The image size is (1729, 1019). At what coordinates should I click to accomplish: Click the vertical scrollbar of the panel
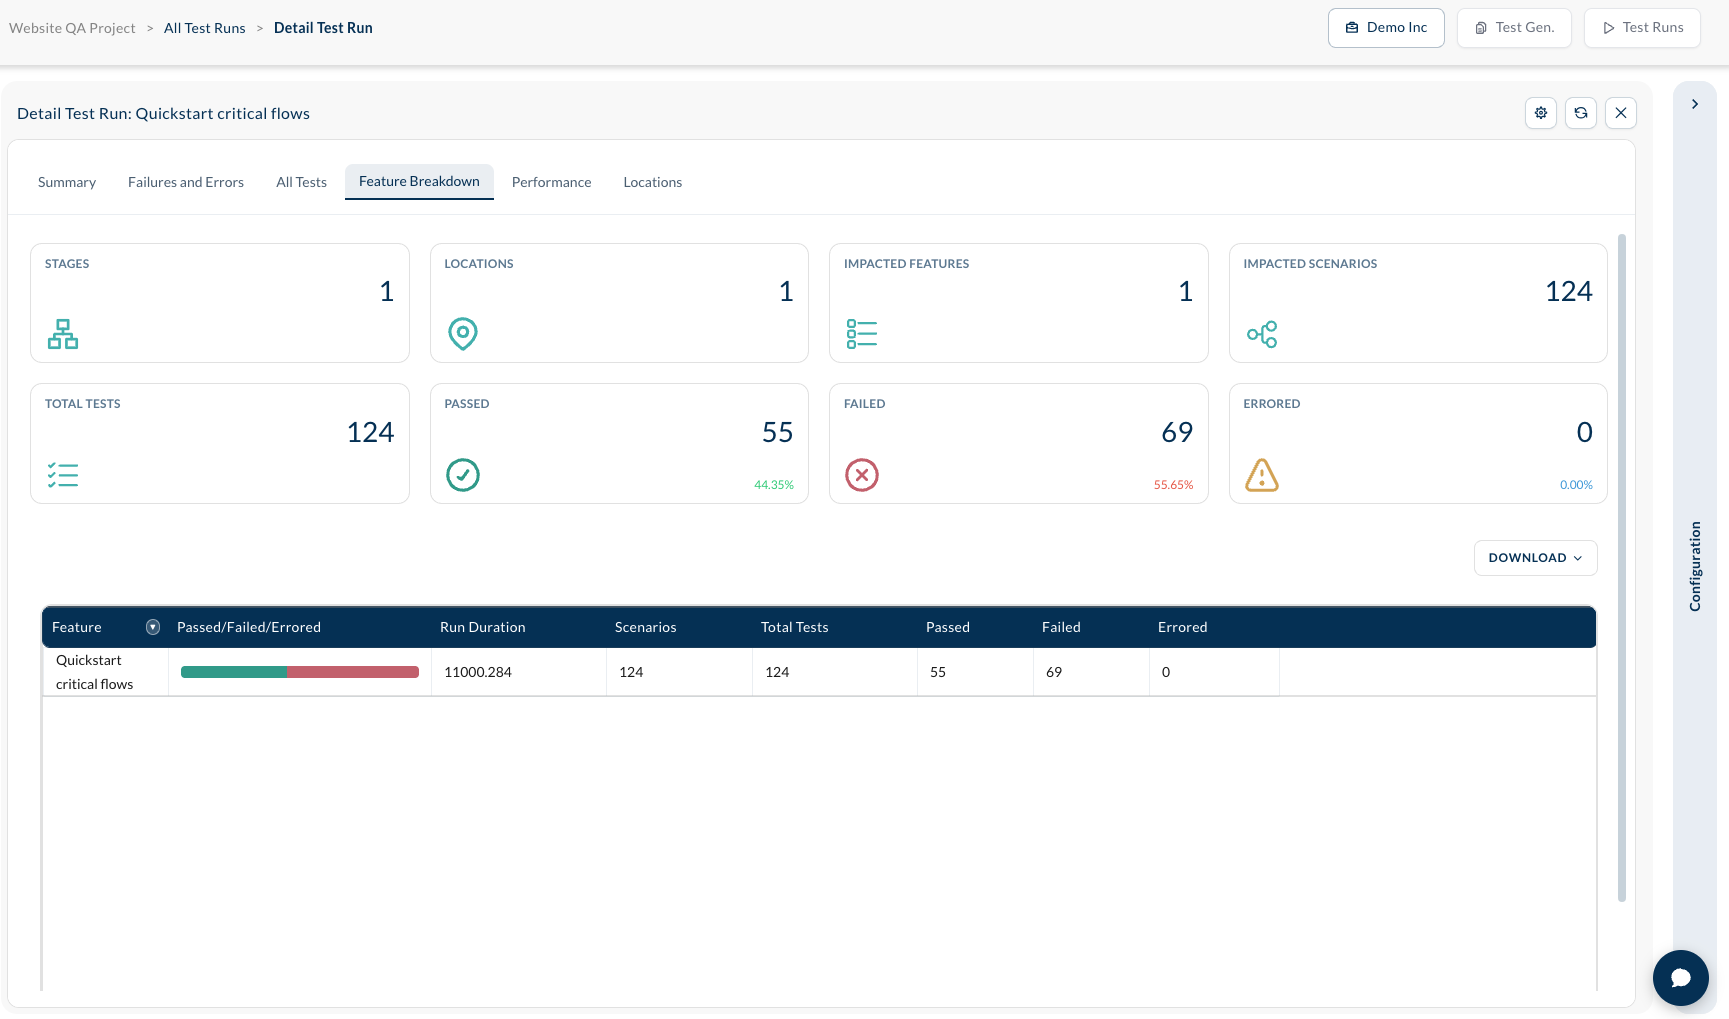(1622, 568)
